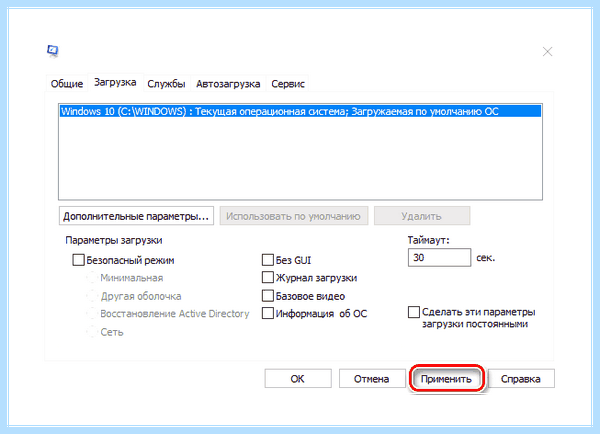Go to the Автозагрузка tab
Viewport: 600px width, 434px height.
[x=228, y=83]
